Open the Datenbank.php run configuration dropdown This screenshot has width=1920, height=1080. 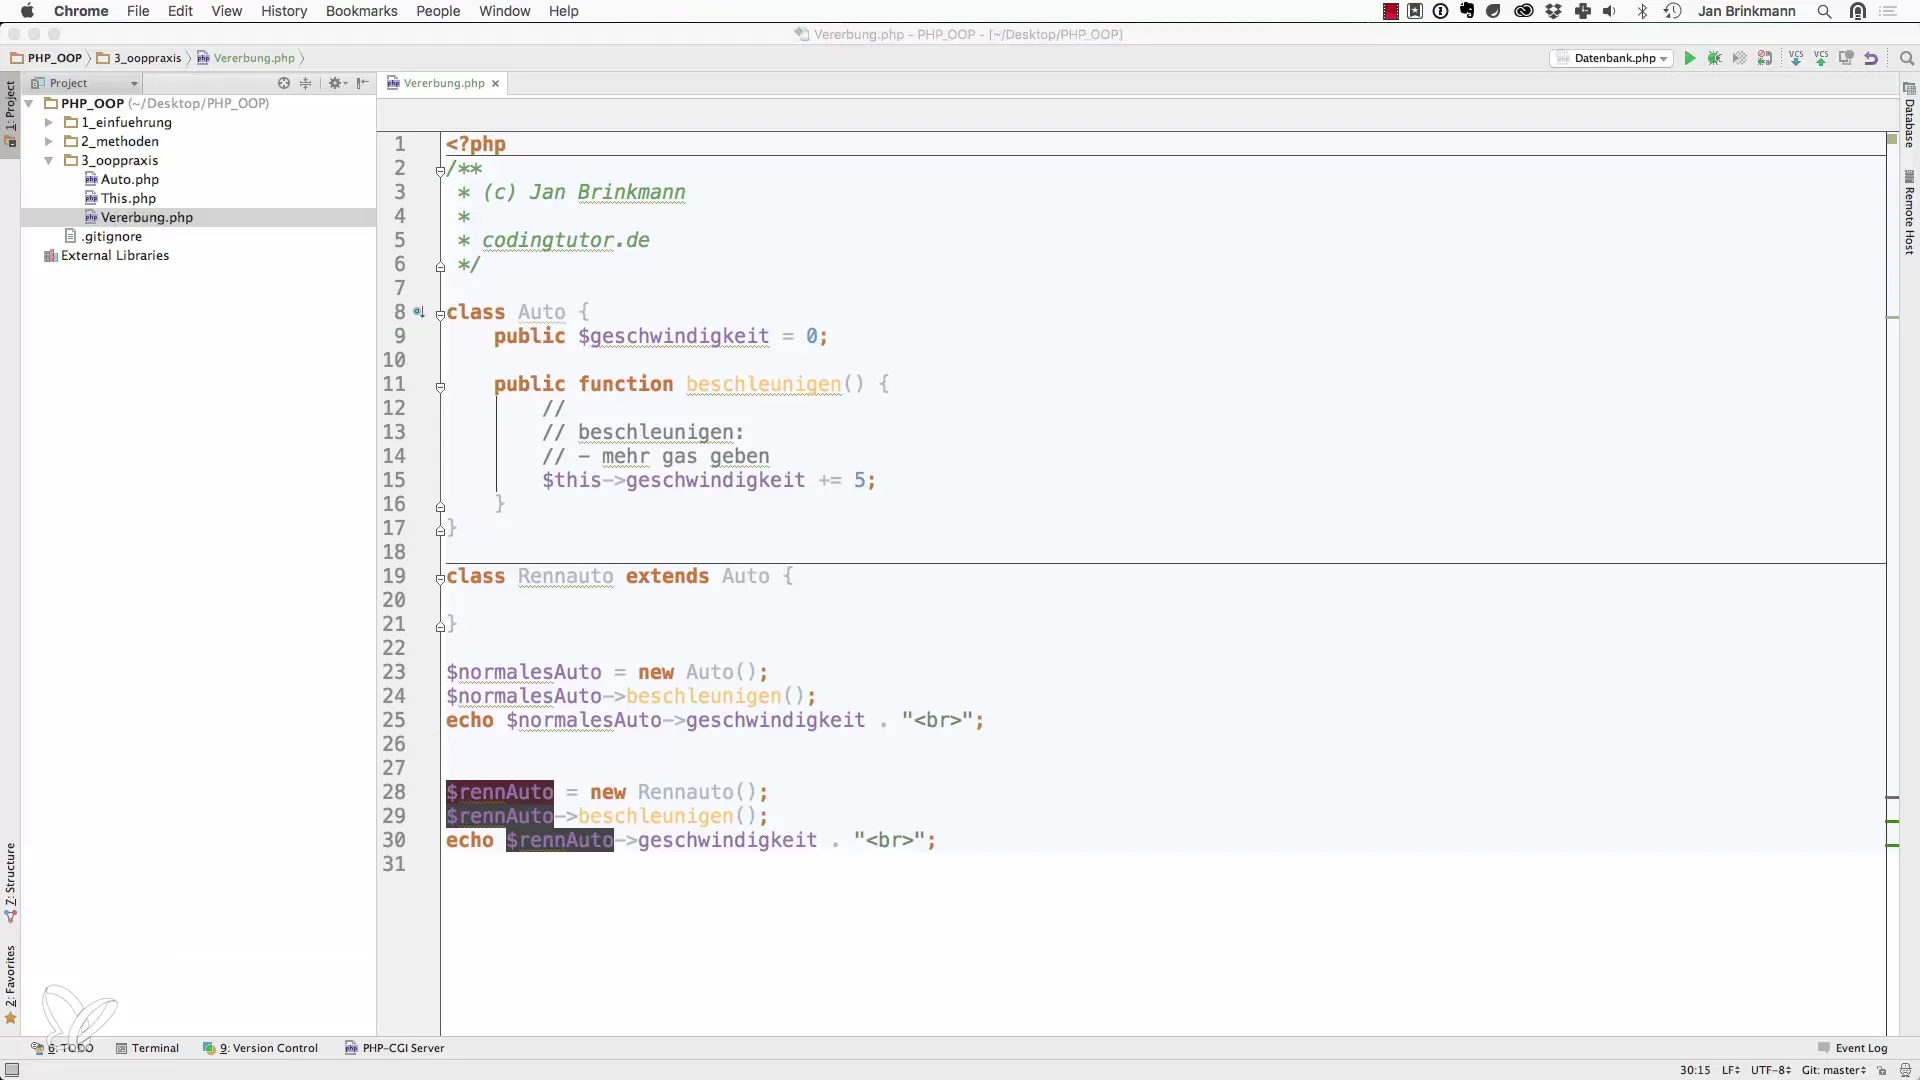[1612, 58]
